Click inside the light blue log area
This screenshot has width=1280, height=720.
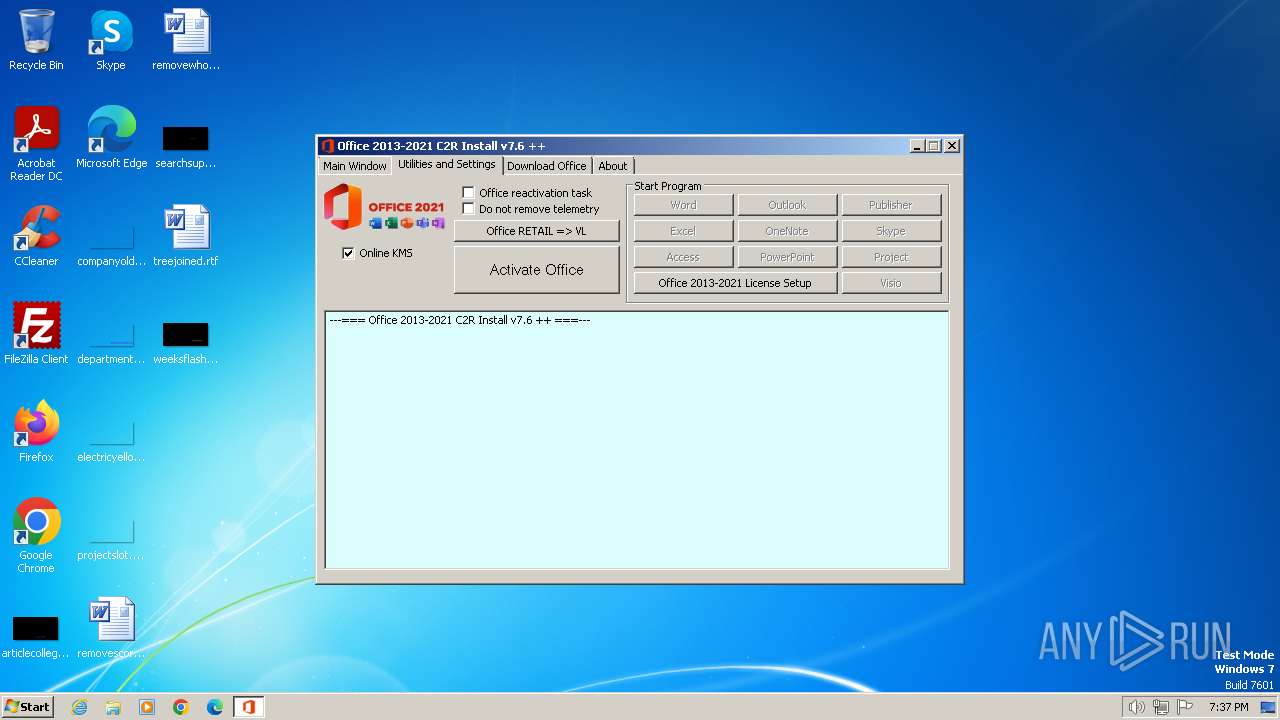point(637,440)
